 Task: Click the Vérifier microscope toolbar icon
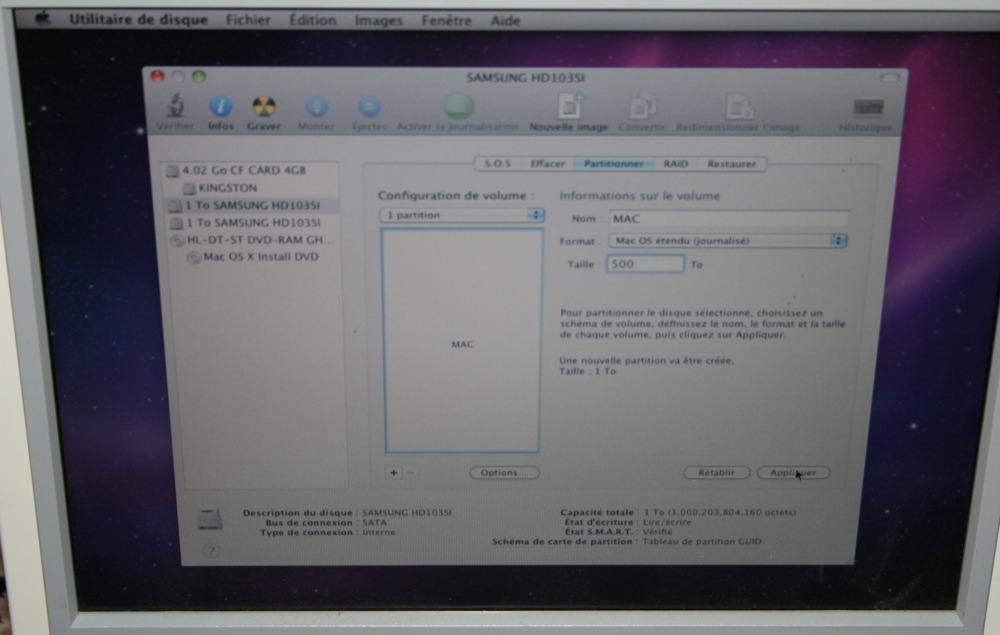pyautogui.click(x=175, y=105)
